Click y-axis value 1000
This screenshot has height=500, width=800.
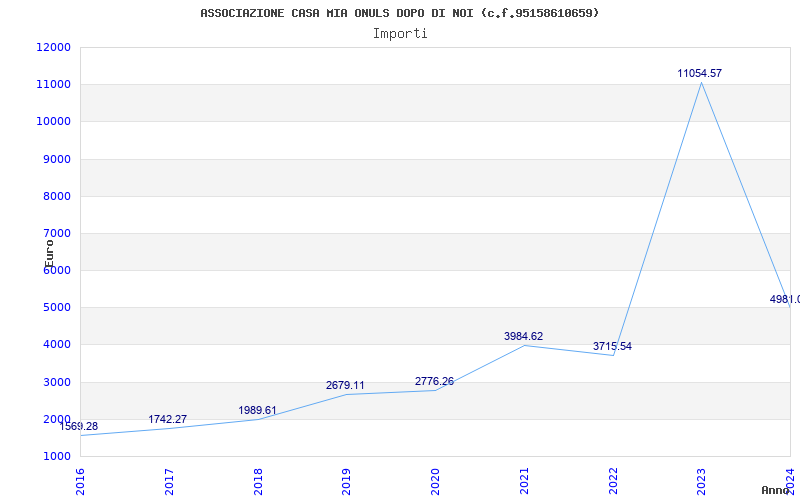pos(56,457)
